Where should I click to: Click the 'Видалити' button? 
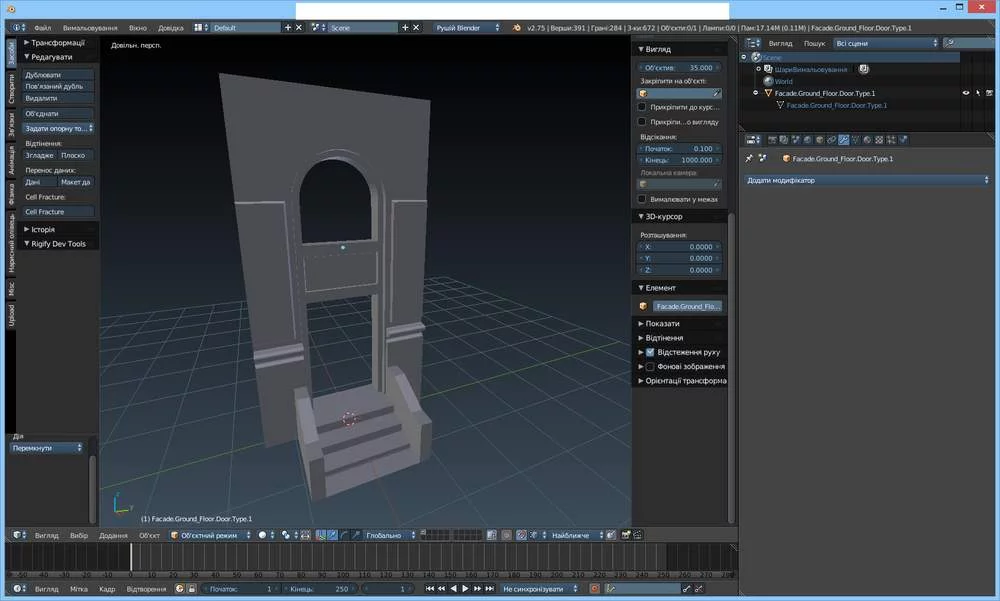tap(57, 98)
